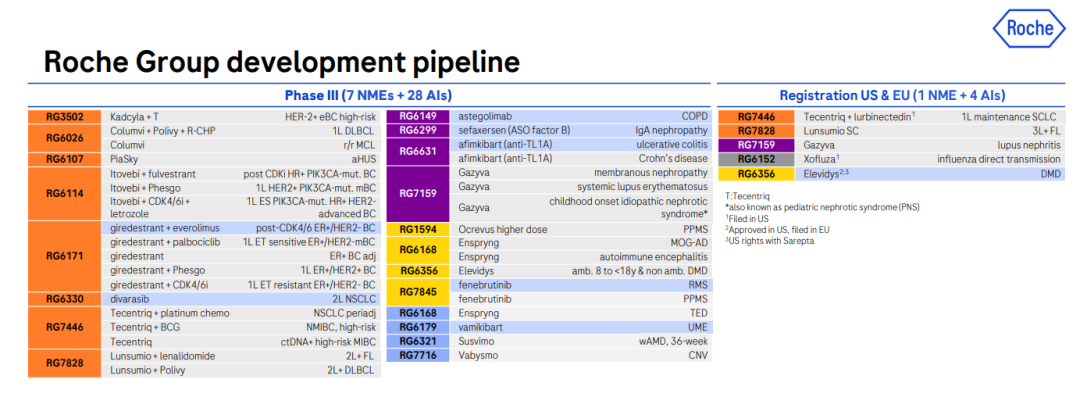Click 'giredestrant + Phesgo' entry

pos(157,270)
